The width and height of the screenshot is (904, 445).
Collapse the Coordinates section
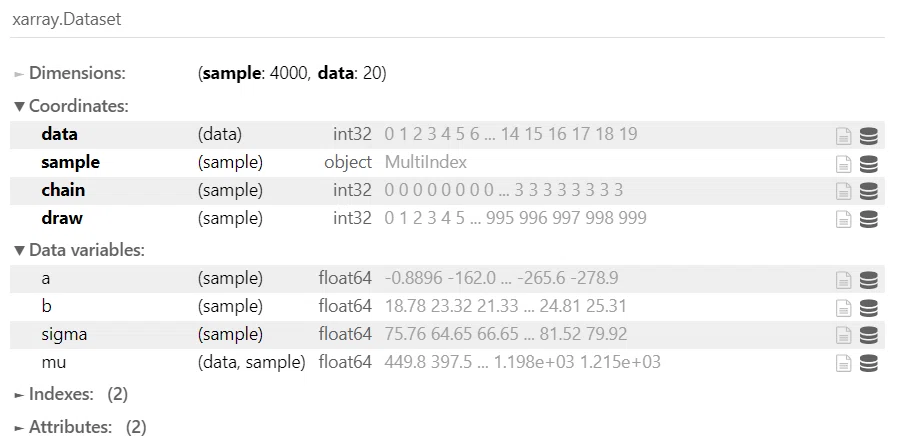pyautogui.click(x=71, y=106)
